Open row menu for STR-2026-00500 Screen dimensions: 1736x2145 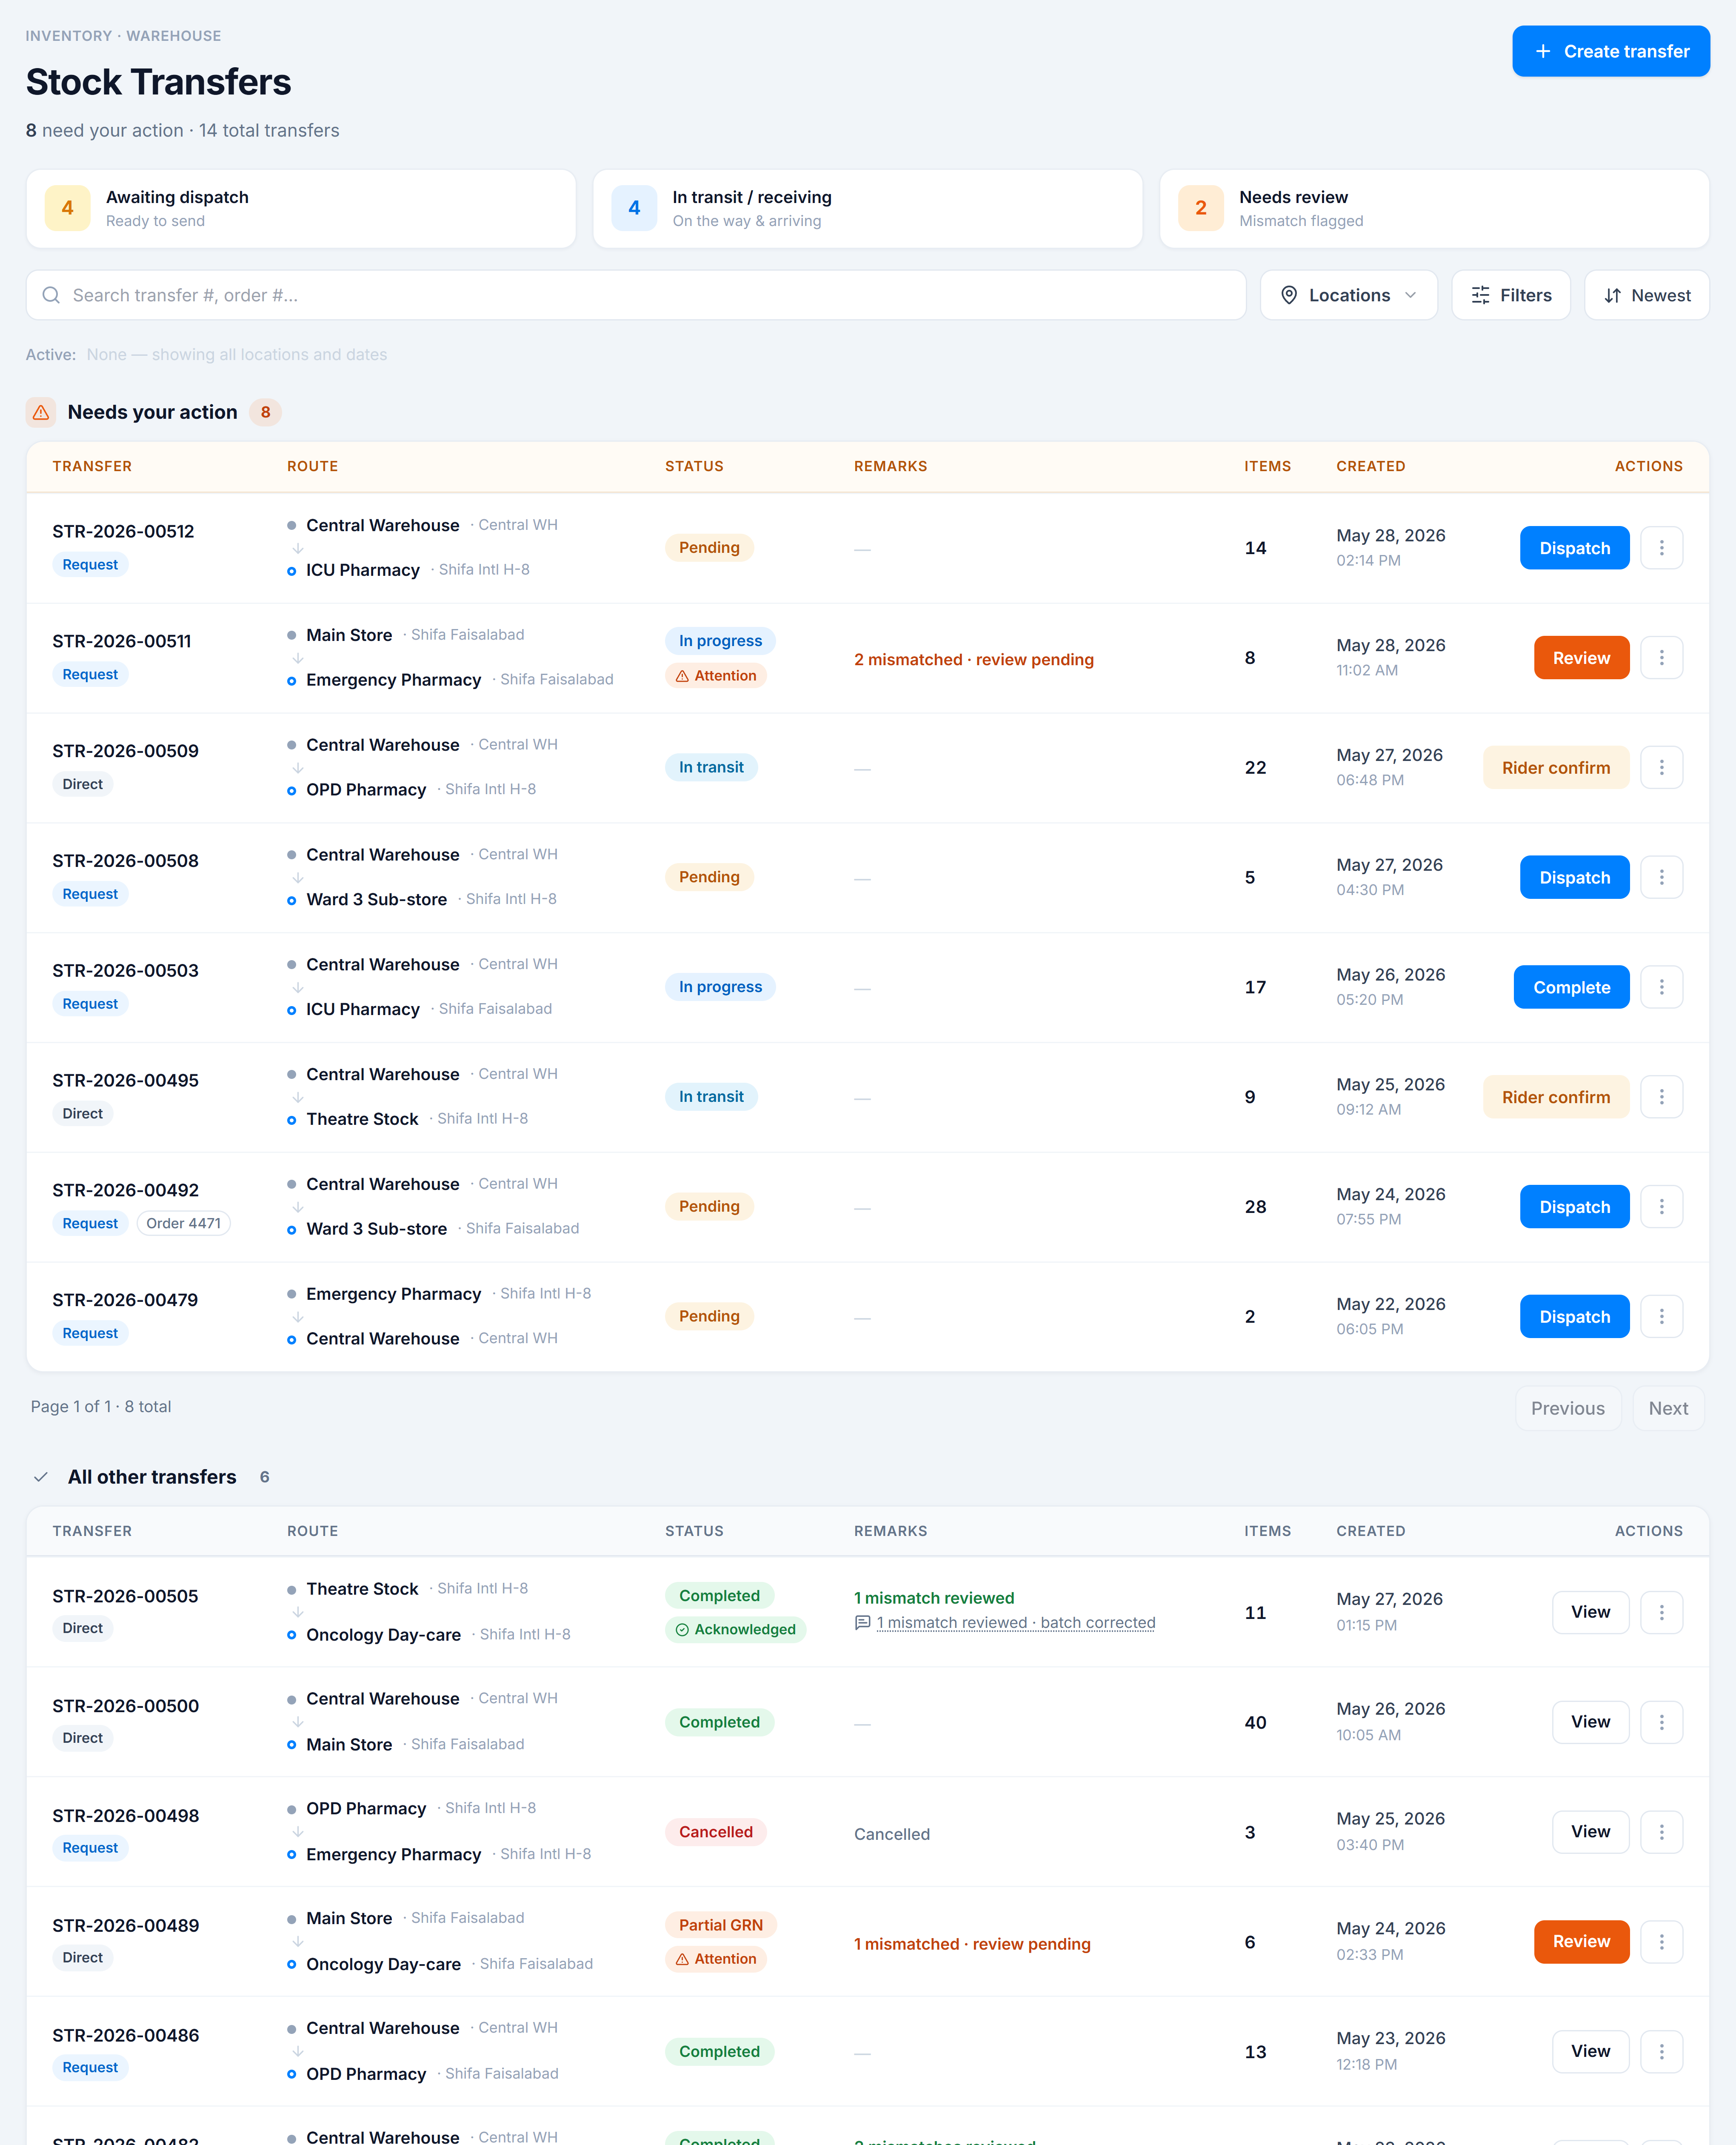coord(1661,1722)
